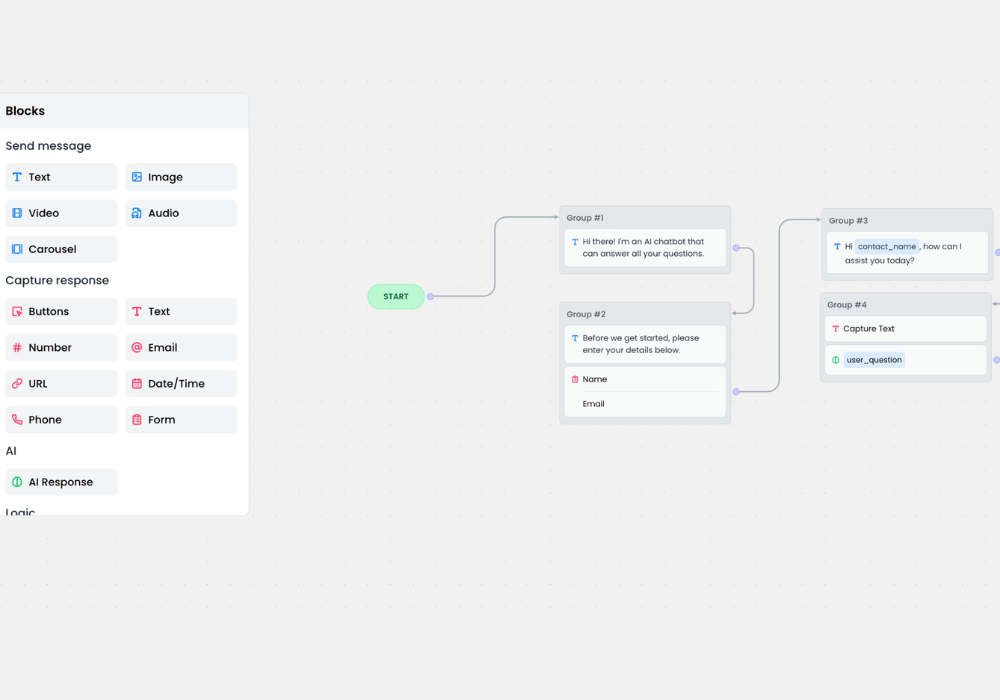Screen dimensions: 1000x700
Task: Select the AI Response block
Action: coord(60,481)
